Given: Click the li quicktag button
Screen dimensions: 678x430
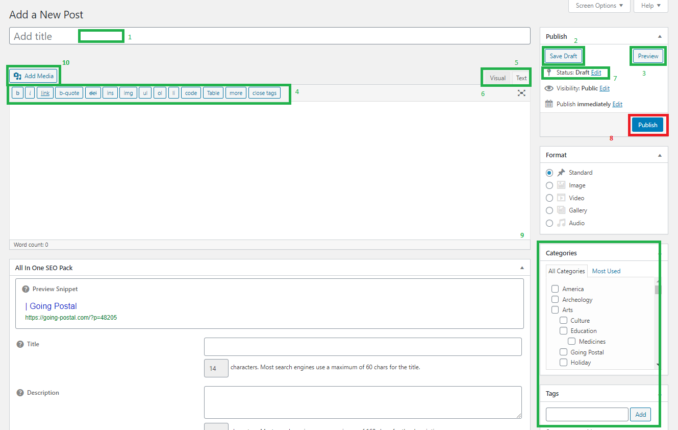Looking at the screenshot, I should click(173, 93).
